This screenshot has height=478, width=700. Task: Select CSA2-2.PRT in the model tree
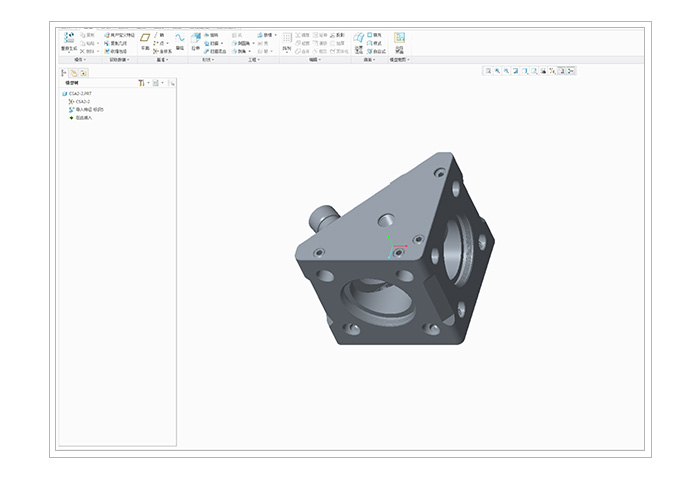tap(79, 93)
